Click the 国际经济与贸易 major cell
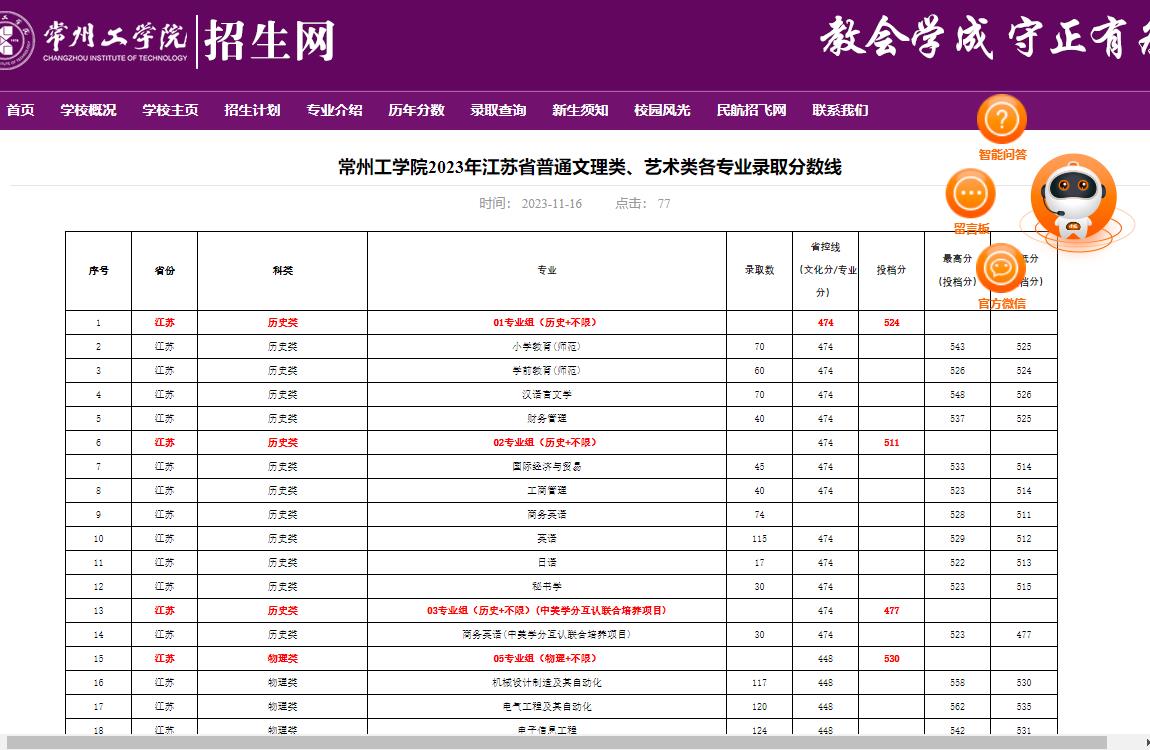Image resolution: width=1150 pixels, height=750 pixels. tap(546, 466)
